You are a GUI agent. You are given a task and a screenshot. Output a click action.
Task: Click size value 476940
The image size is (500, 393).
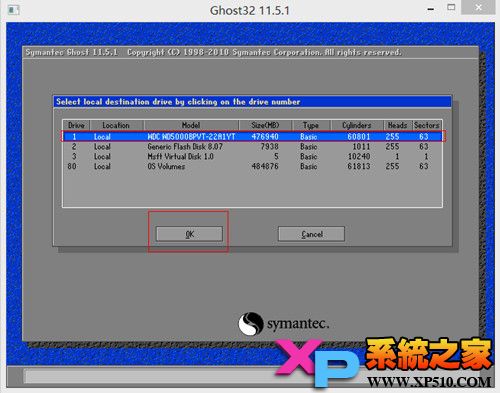tap(265, 136)
